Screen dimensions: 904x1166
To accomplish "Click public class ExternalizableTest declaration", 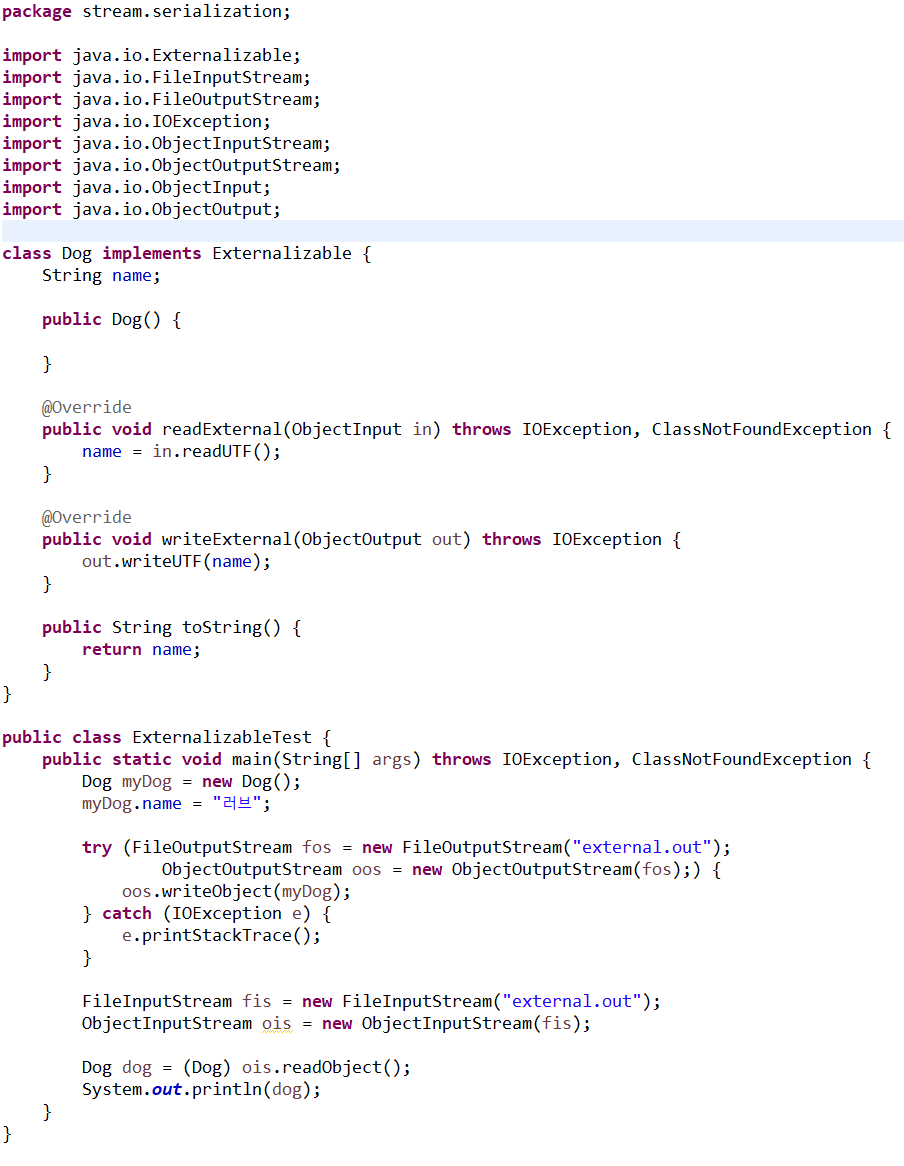I will [167, 738].
